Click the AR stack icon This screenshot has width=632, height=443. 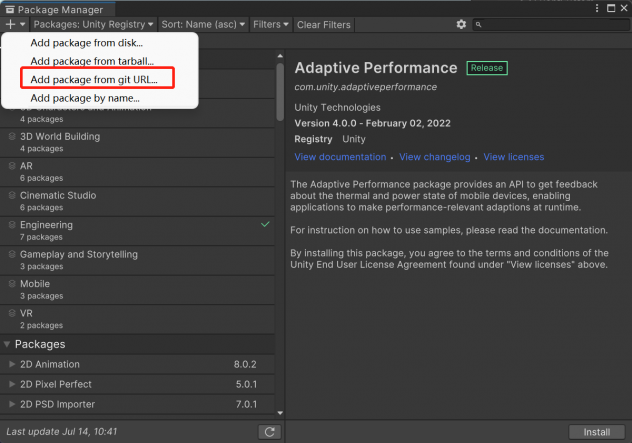click(x=12, y=166)
